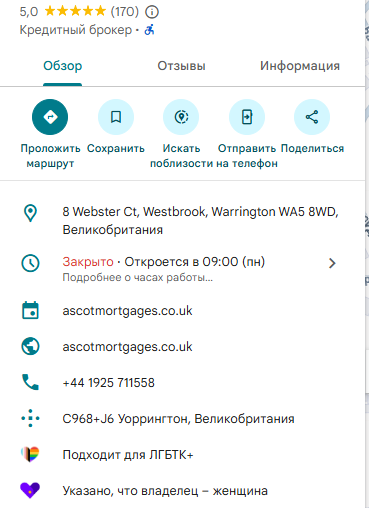Open ascotmortgages.co.uk beside globe icon
This screenshot has height=508, width=369.
(127, 347)
